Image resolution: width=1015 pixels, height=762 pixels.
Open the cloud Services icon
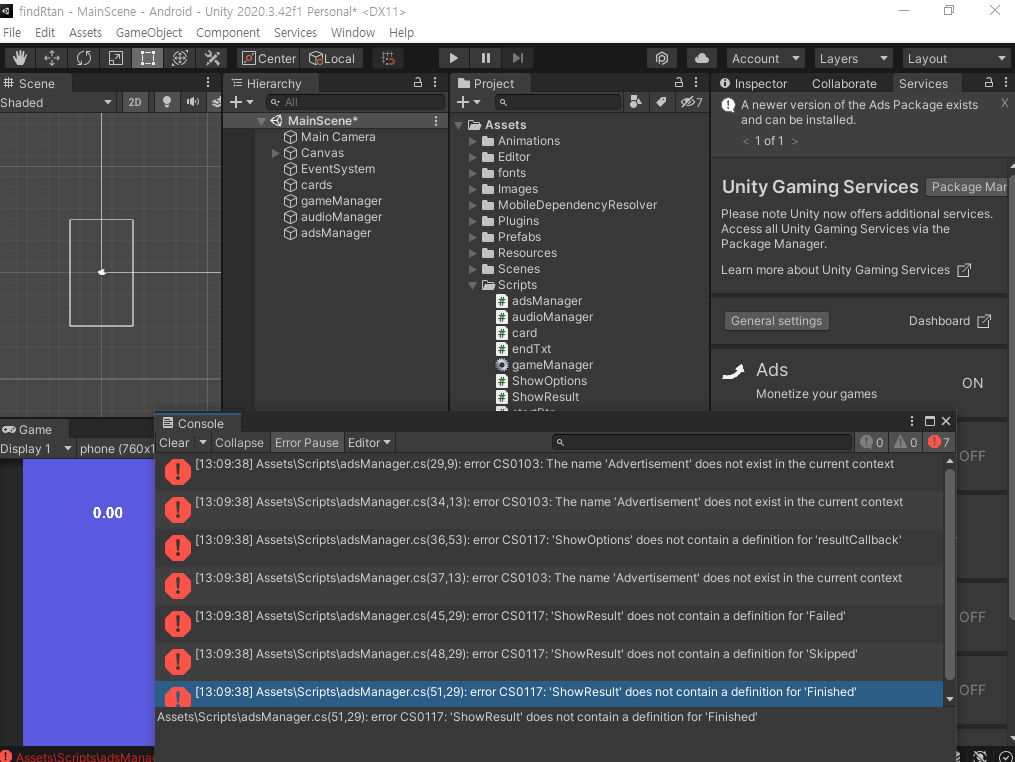click(x=702, y=58)
